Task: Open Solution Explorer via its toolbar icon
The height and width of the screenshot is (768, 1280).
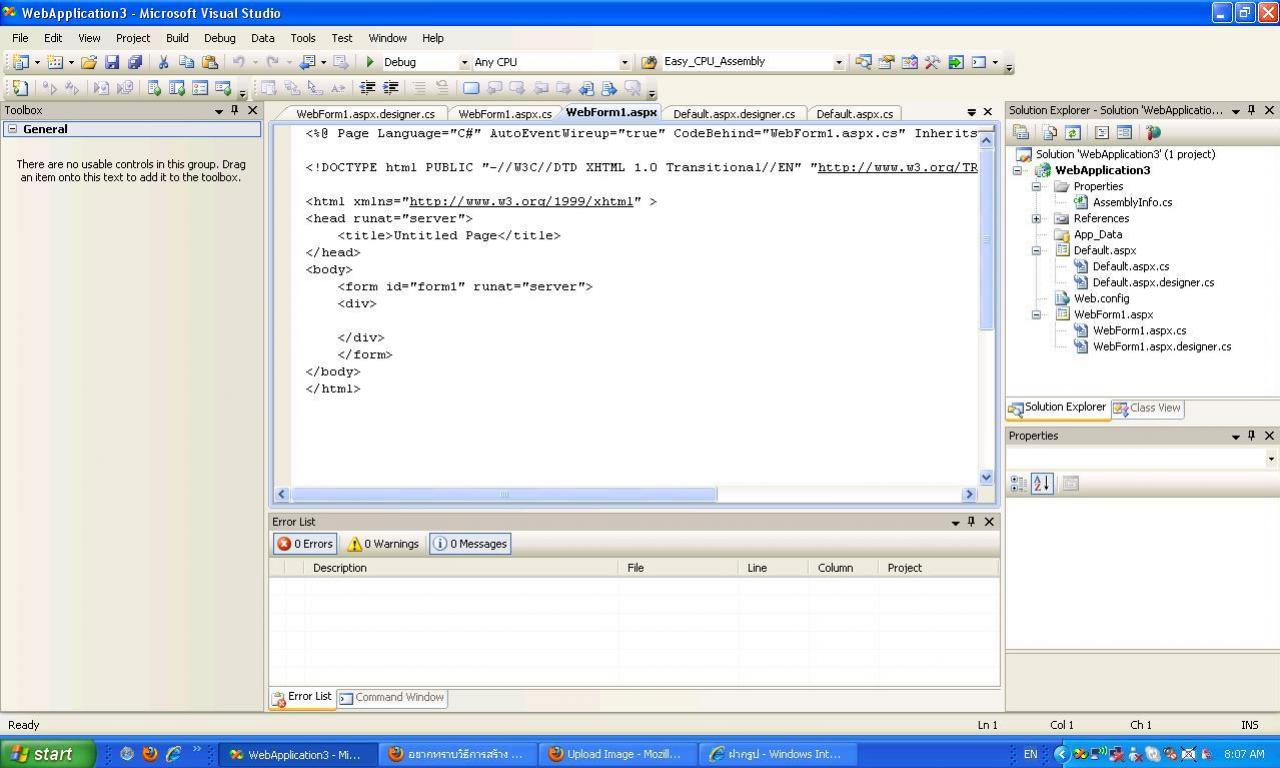Action: coord(863,62)
